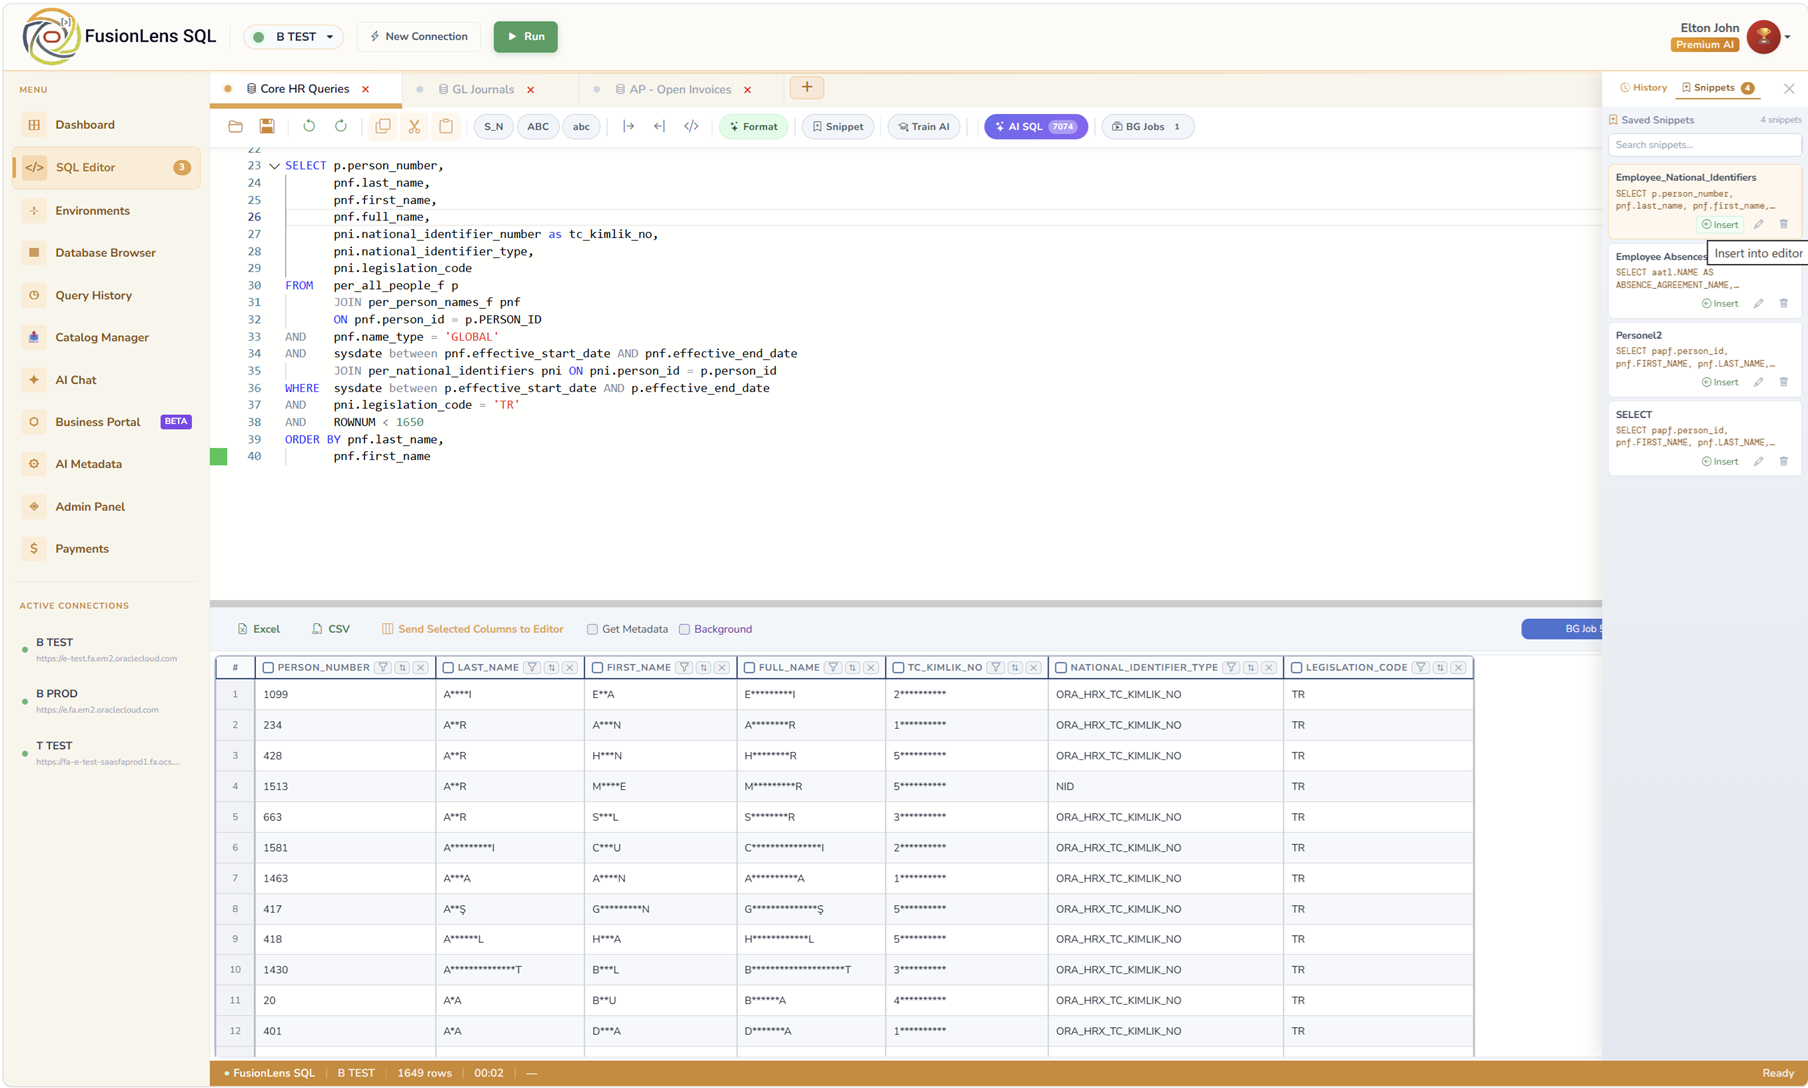Run the current query
The width and height of the screenshot is (1808, 1088).
(x=526, y=37)
